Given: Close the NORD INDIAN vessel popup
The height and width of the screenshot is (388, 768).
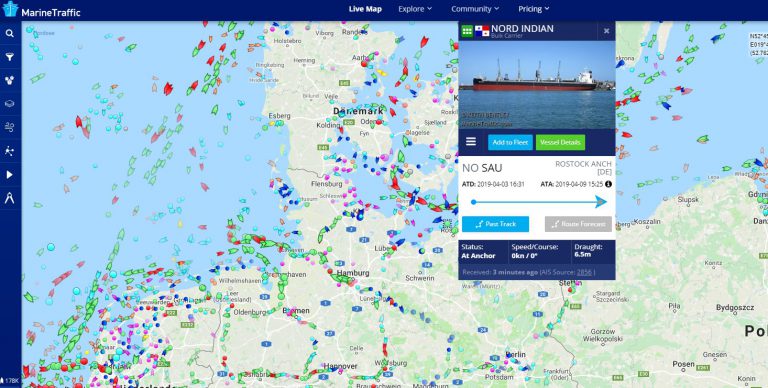Looking at the screenshot, I should tap(606, 31).
